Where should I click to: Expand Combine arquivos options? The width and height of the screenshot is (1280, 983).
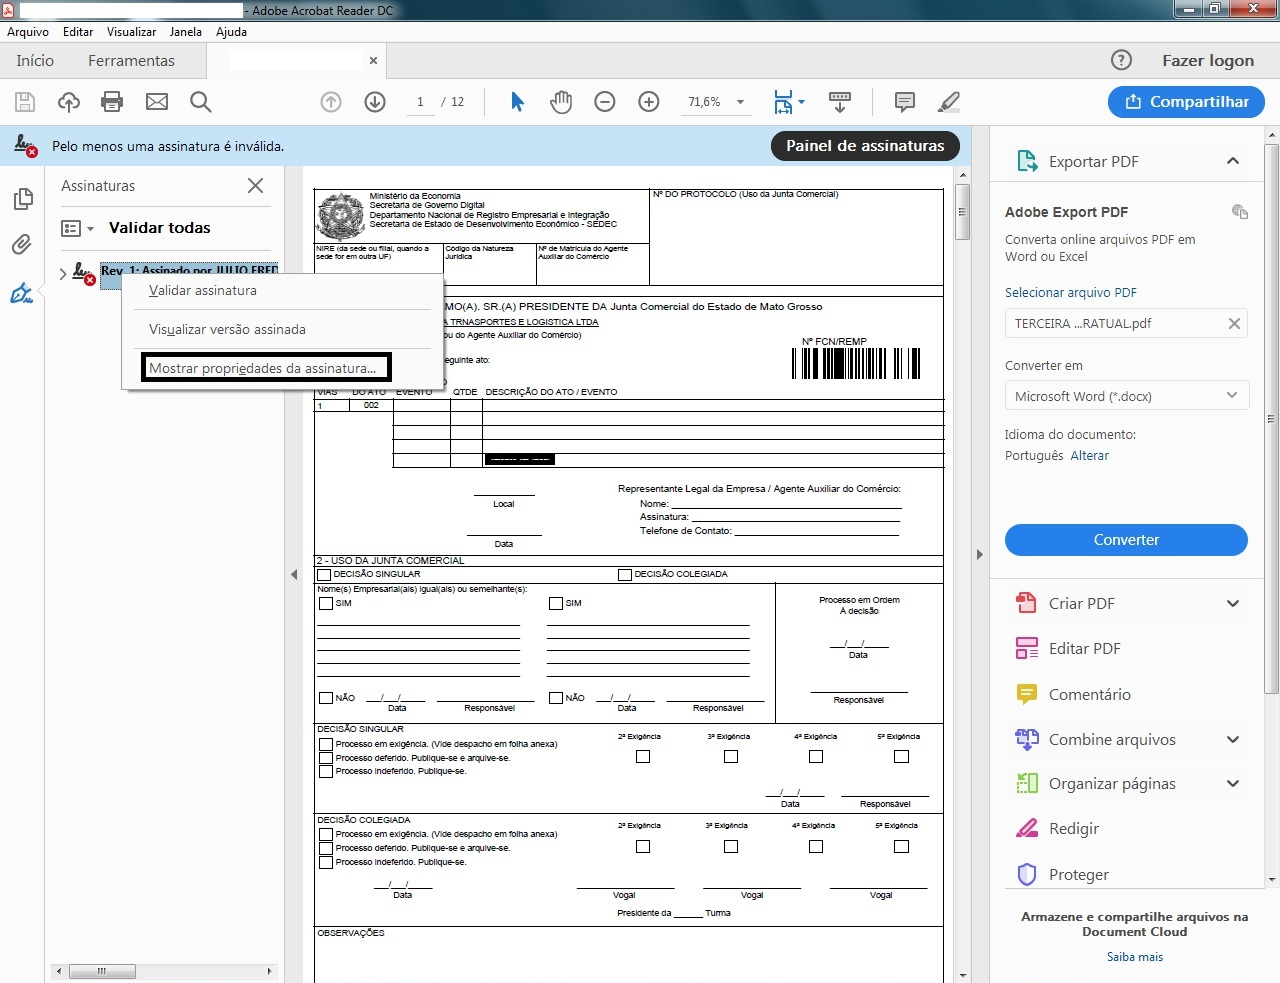coord(1233,740)
